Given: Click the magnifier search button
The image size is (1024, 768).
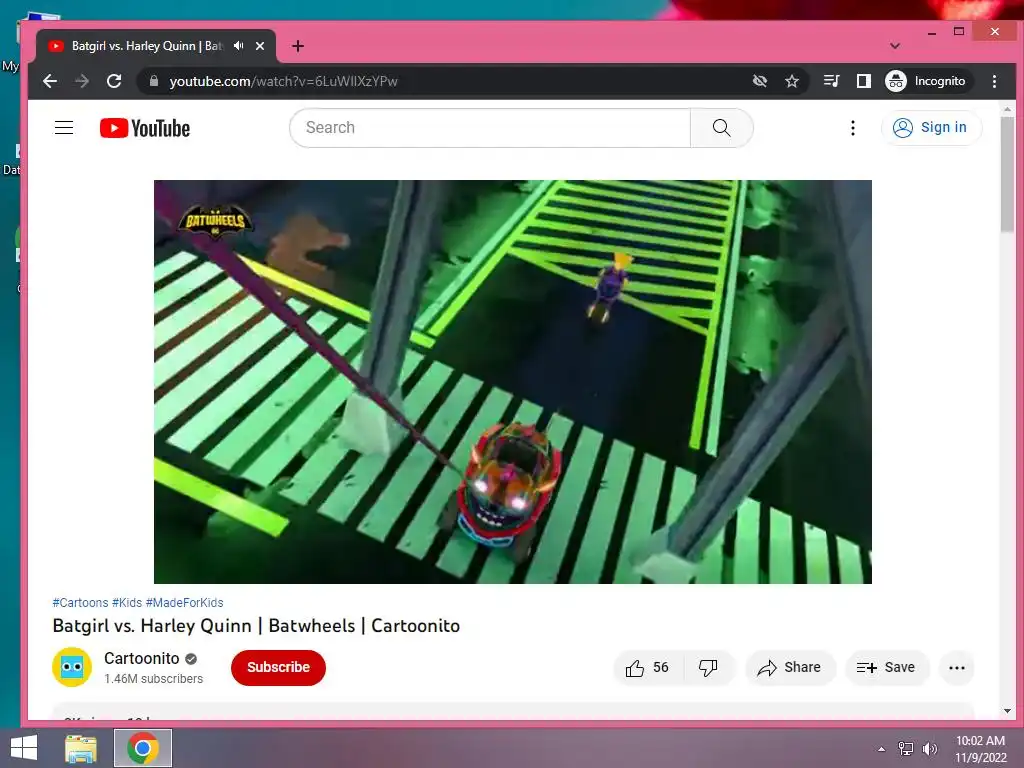Looking at the screenshot, I should click(722, 127).
